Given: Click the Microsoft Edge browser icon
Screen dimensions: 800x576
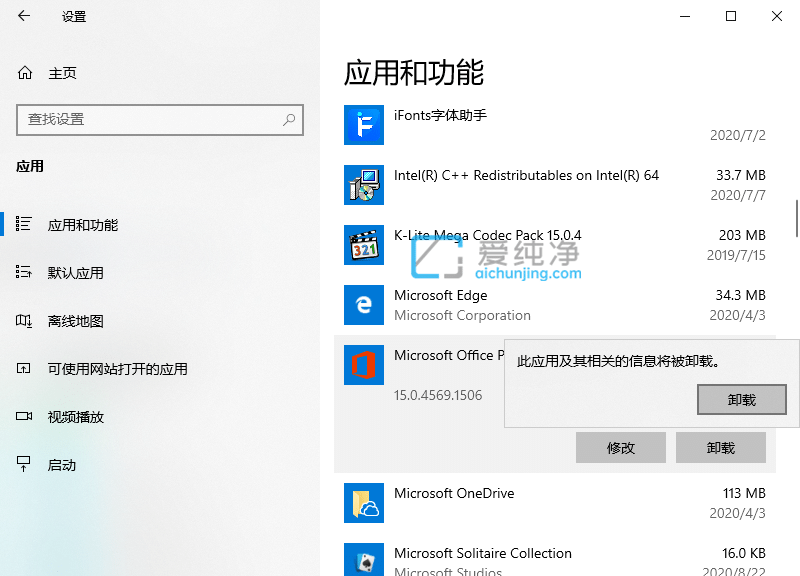Looking at the screenshot, I should pos(364,305).
